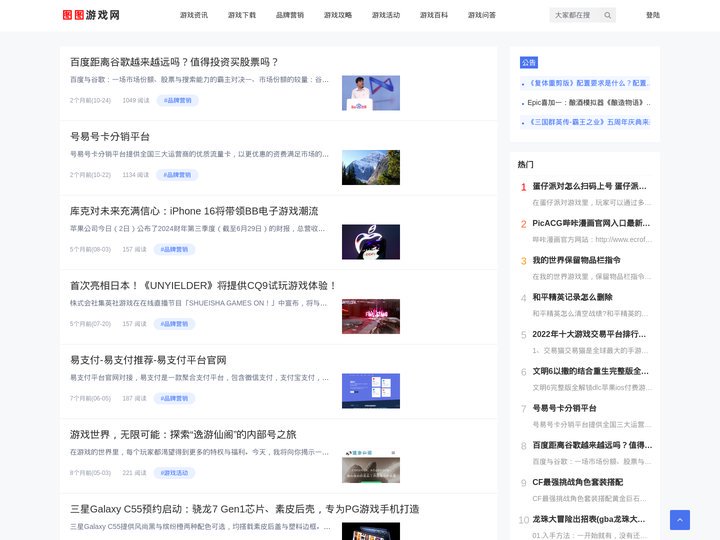Click the 易支付 article thumbnail
Image resolution: width=720 pixels, height=540 pixels.
click(371, 391)
